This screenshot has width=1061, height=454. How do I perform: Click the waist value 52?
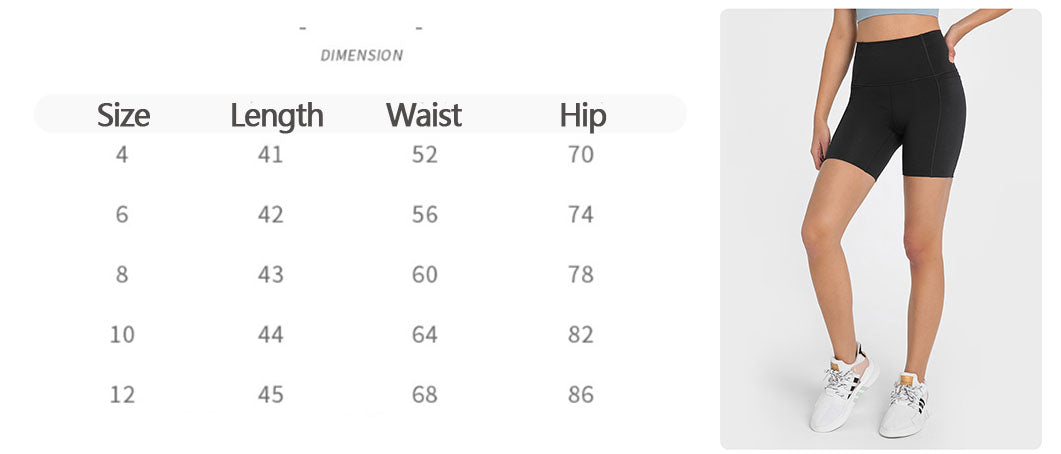point(425,155)
